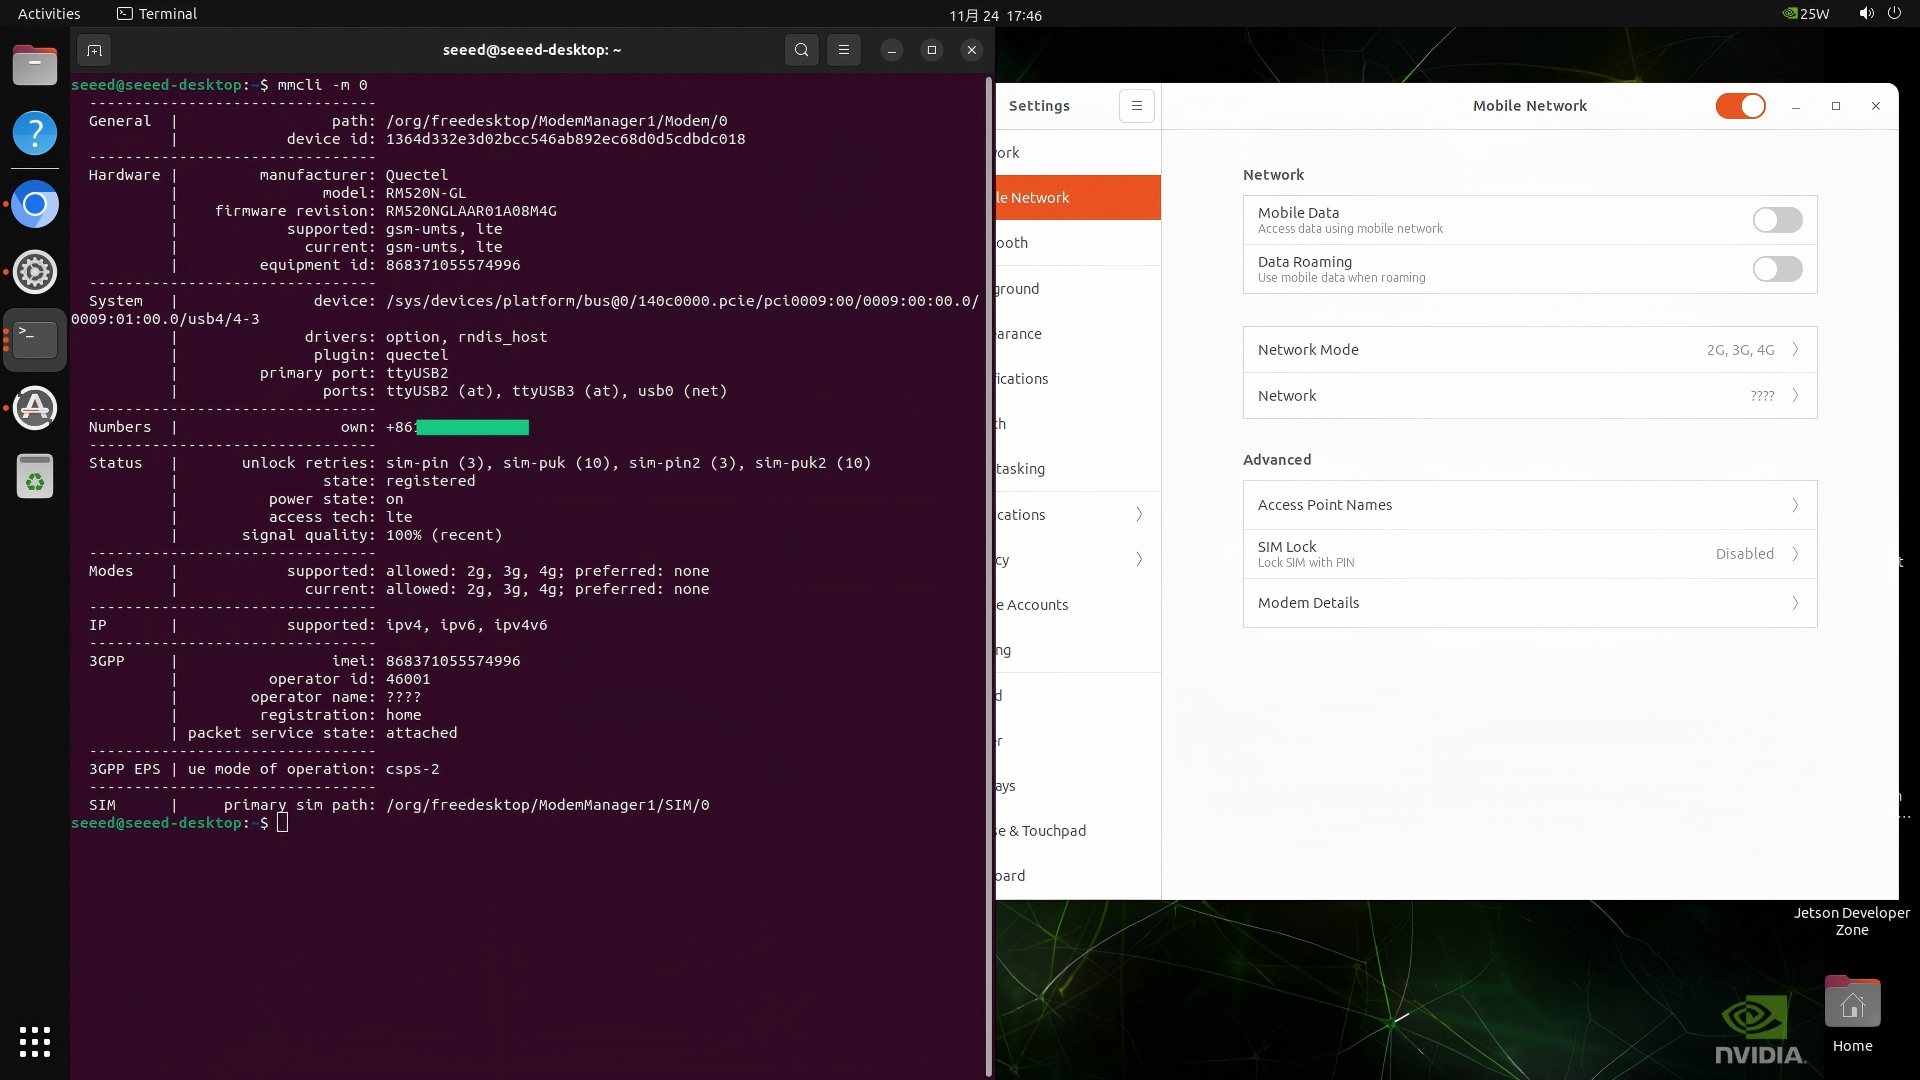The height and width of the screenshot is (1080, 1920).
Task: Enable the Mobile Data switch
Action: [1777, 220]
